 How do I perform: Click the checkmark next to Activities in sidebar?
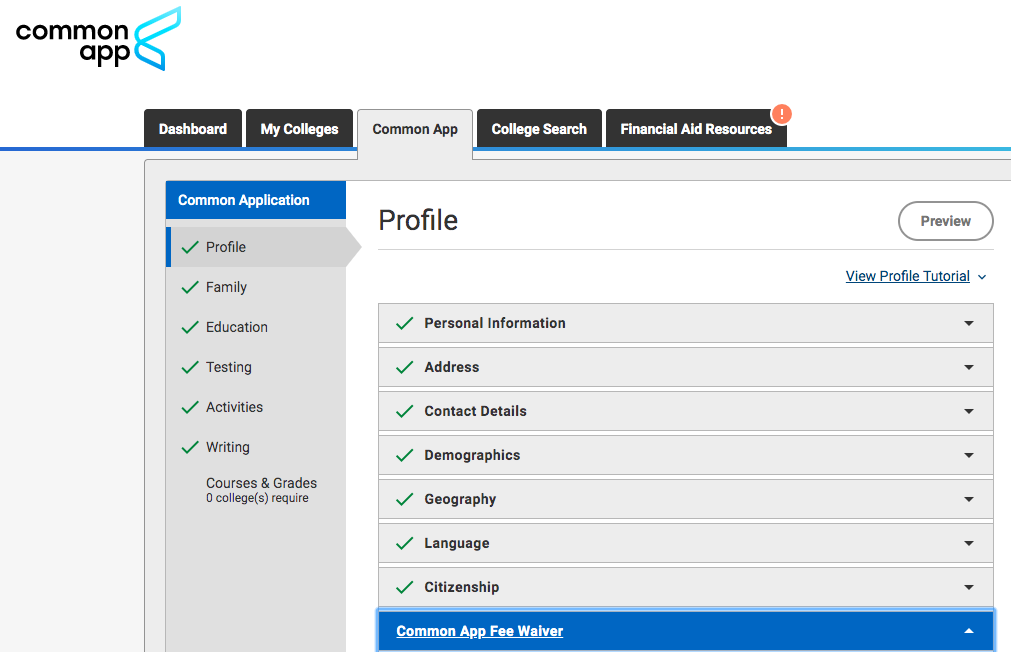click(x=190, y=407)
